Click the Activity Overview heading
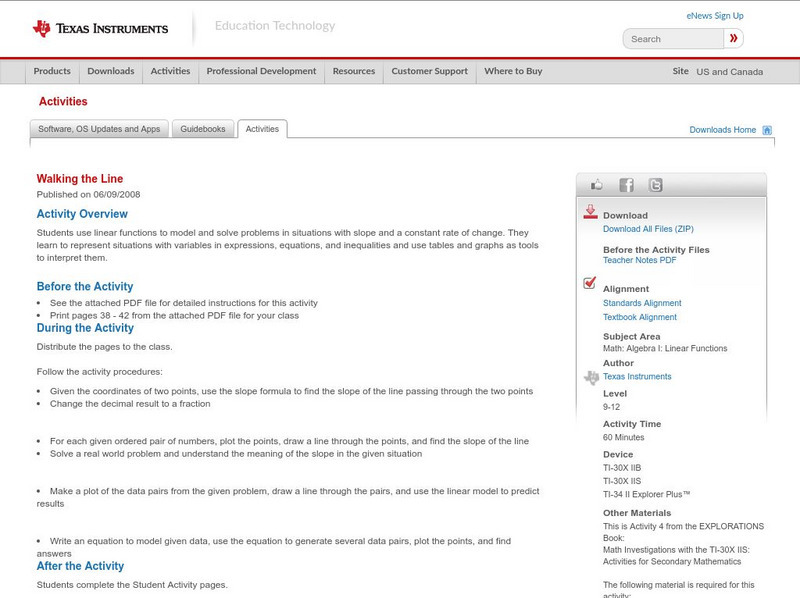 (x=82, y=214)
